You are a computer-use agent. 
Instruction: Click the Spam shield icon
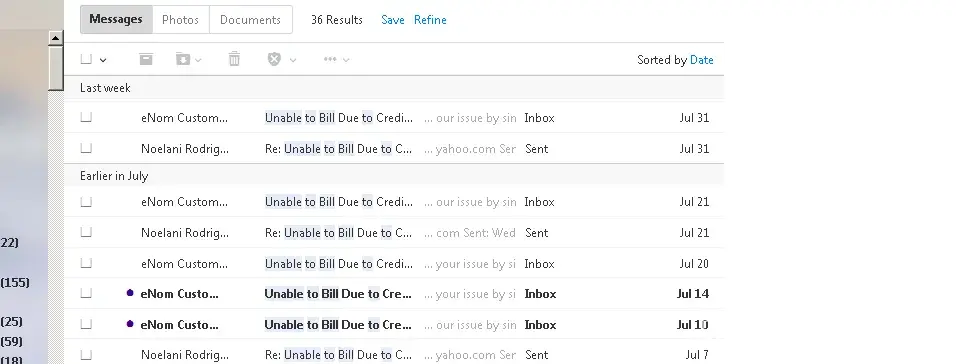[274, 59]
